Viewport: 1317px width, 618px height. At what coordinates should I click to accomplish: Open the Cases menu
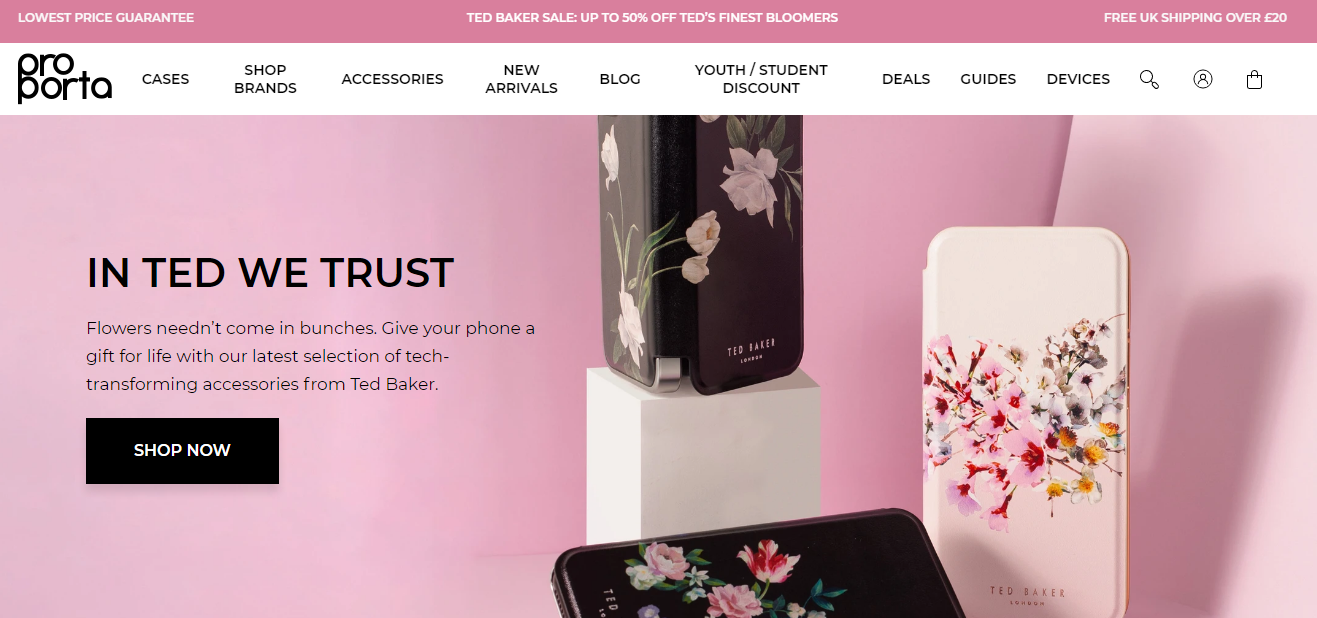pyautogui.click(x=165, y=79)
